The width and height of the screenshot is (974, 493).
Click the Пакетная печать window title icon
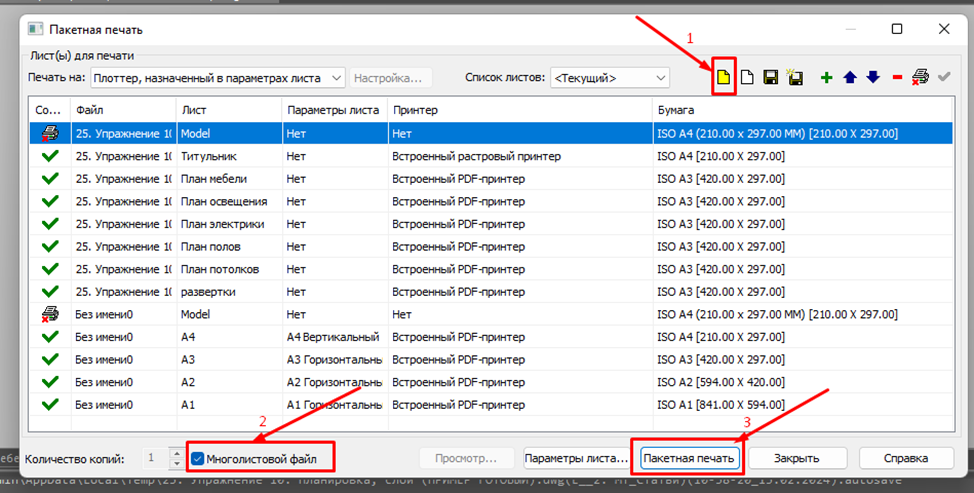click(x=36, y=29)
